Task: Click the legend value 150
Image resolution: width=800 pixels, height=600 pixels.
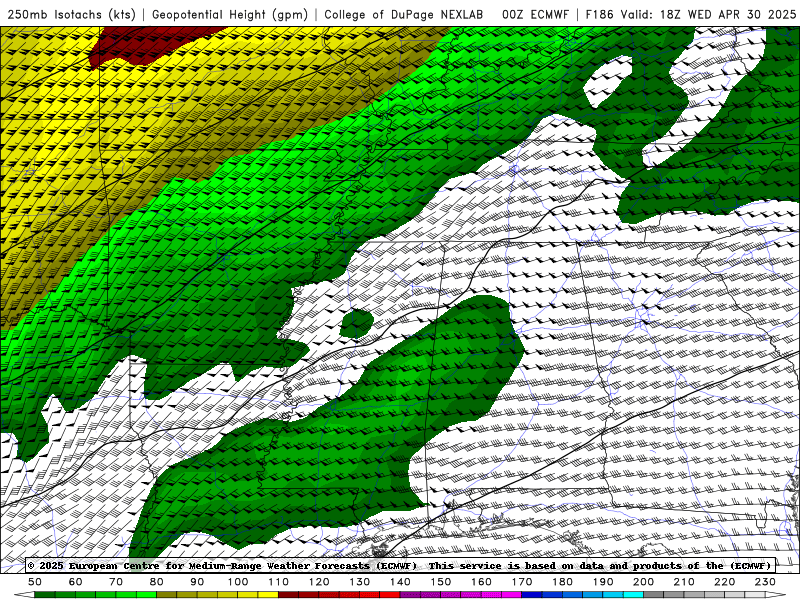Action: point(441,582)
